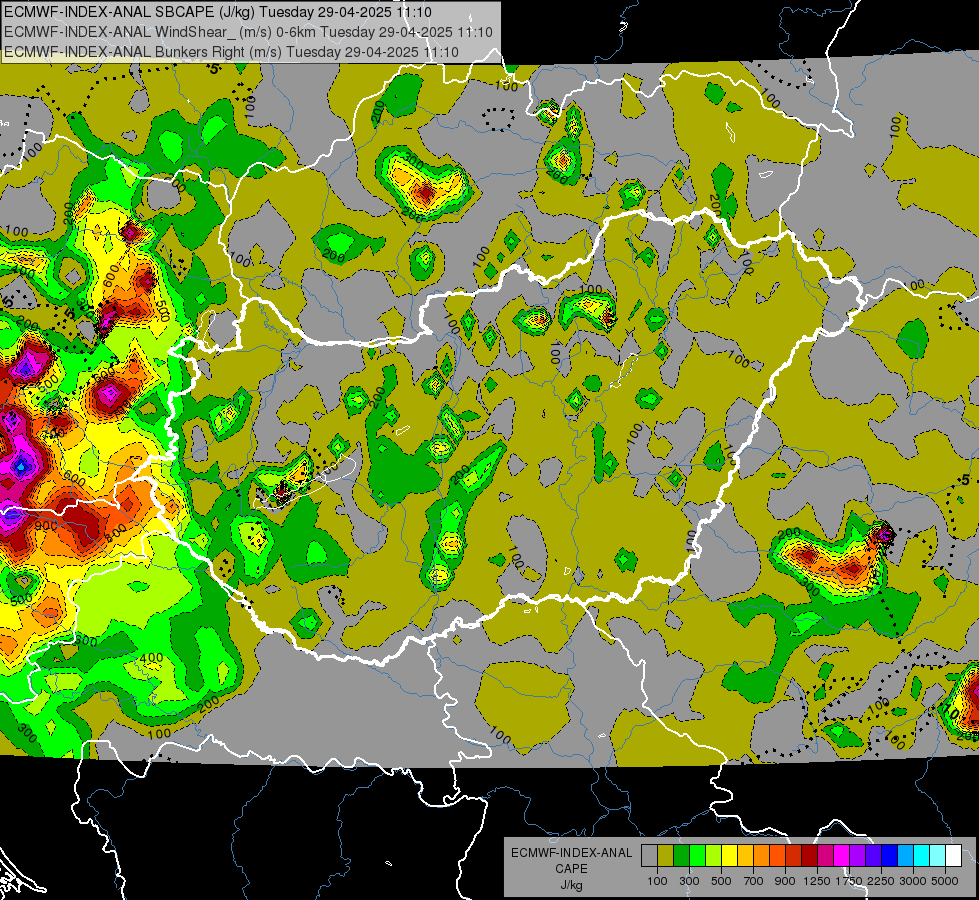979x900 pixels.
Task: Click the legend value 300
Action: 689,881
